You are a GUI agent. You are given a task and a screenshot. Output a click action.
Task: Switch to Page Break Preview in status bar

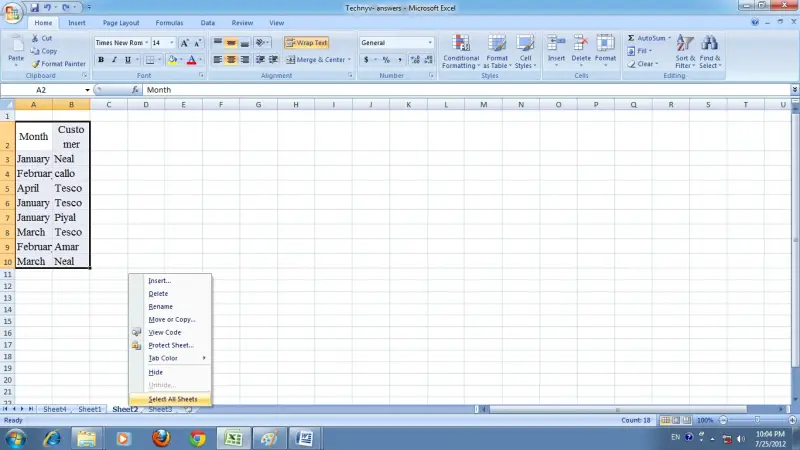click(x=687, y=420)
